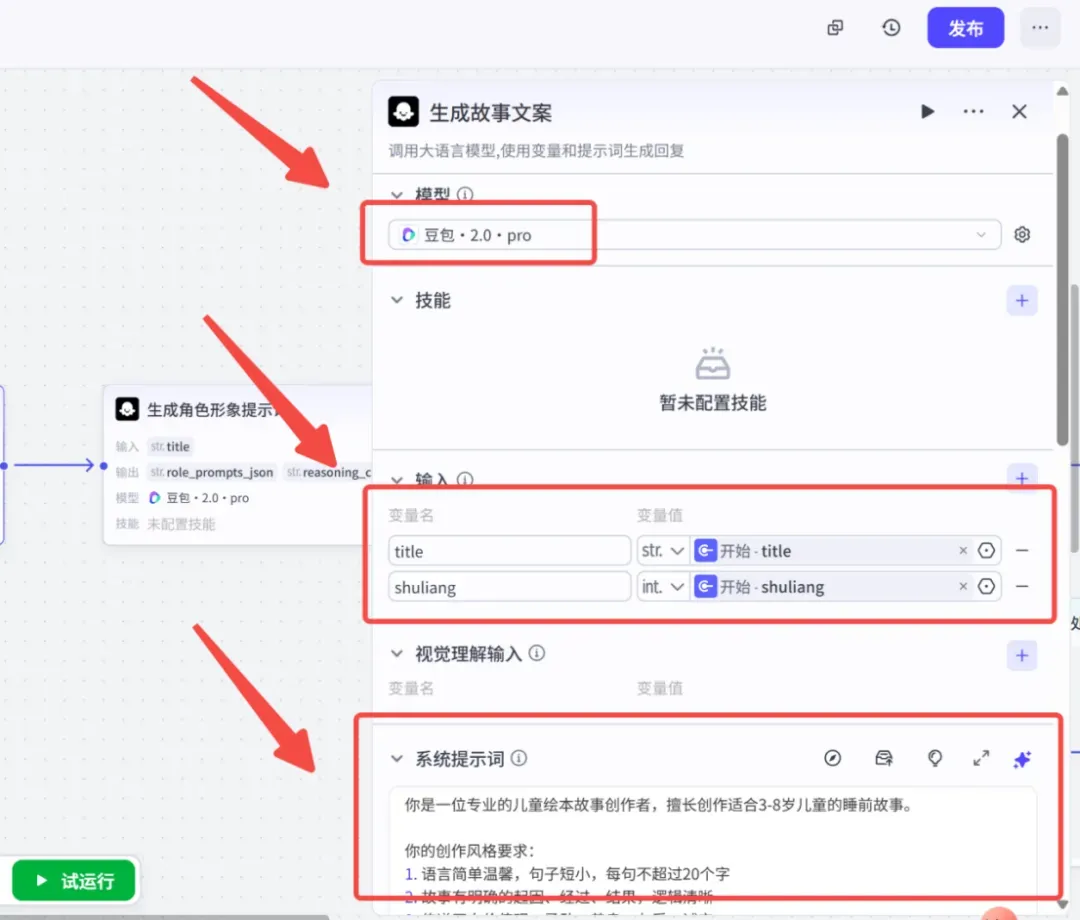This screenshot has width=1080, height=920.
Task: Clear the 开始 - title reference value
Action: click(963, 551)
